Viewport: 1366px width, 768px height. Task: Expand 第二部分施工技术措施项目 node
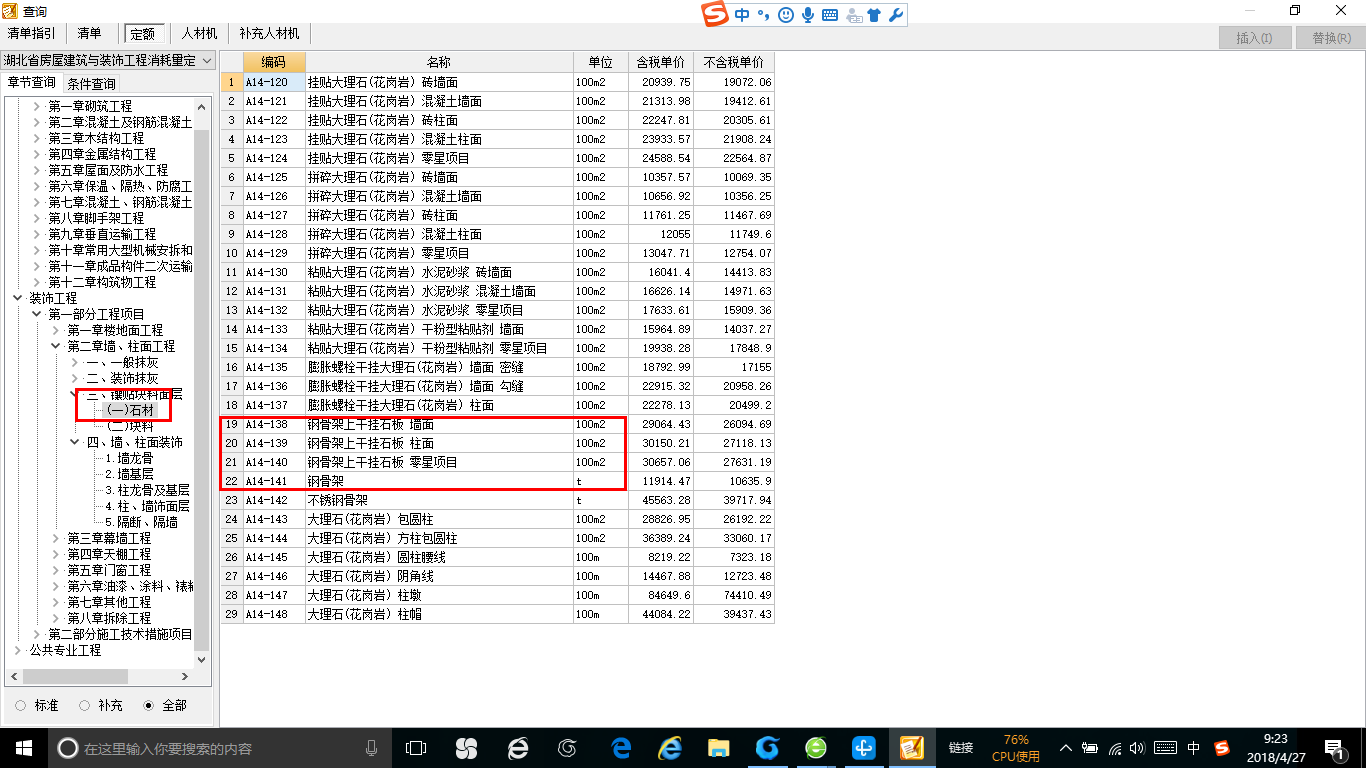pyautogui.click(x=37, y=634)
